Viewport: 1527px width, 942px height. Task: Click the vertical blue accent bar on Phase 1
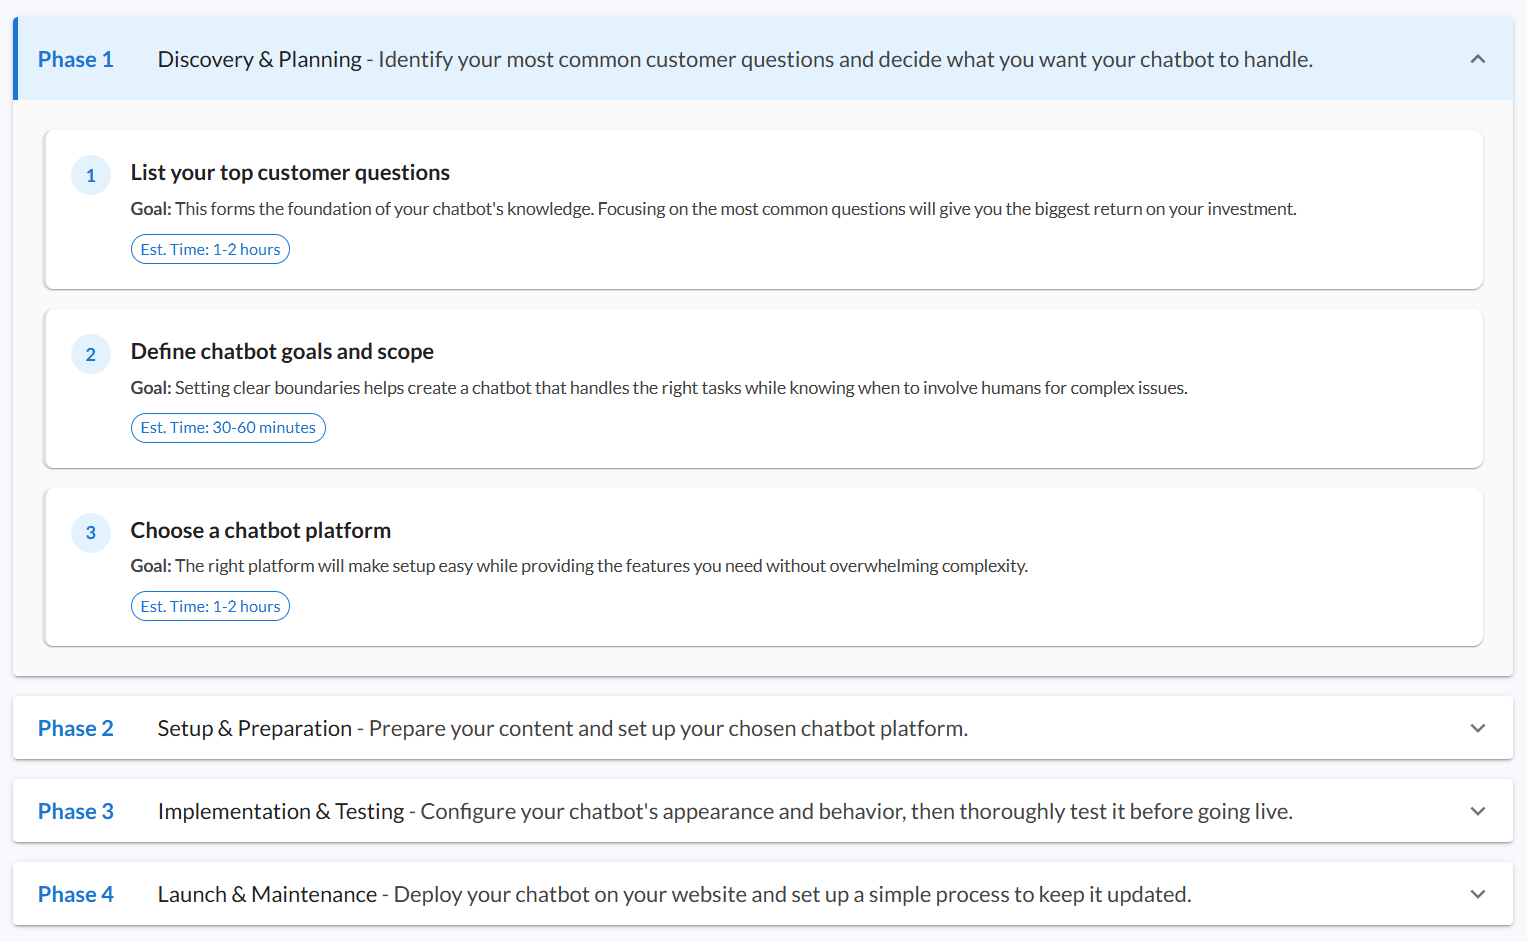coord(15,59)
